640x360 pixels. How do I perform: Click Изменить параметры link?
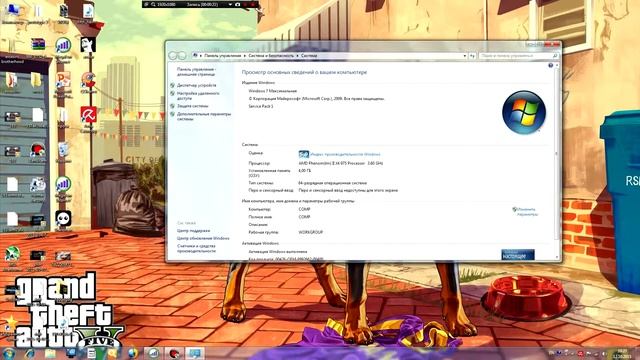(527, 212)
